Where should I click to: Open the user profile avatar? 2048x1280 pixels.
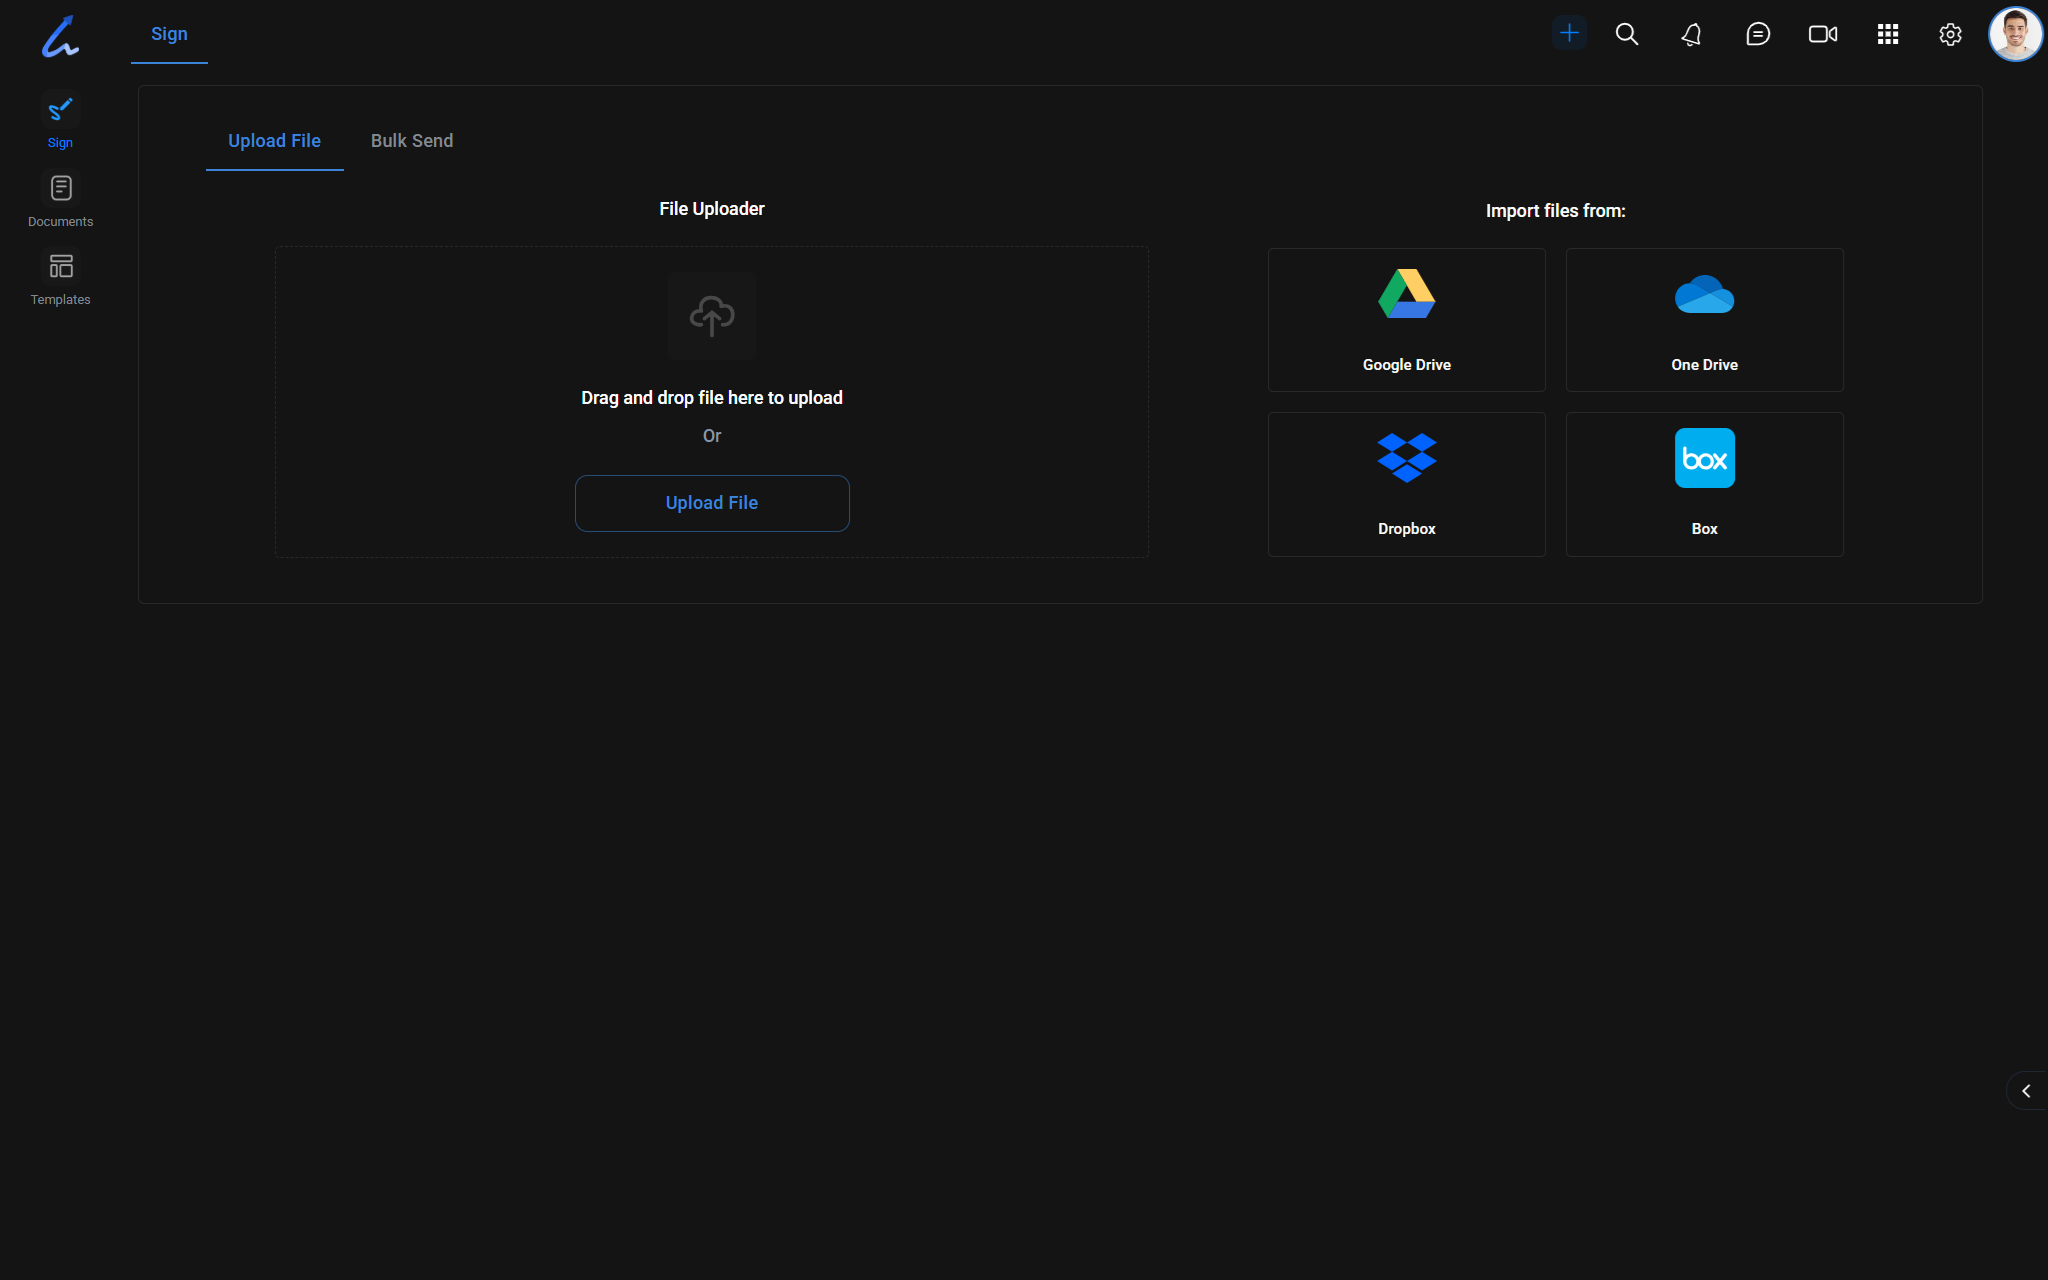[2015, 34]
